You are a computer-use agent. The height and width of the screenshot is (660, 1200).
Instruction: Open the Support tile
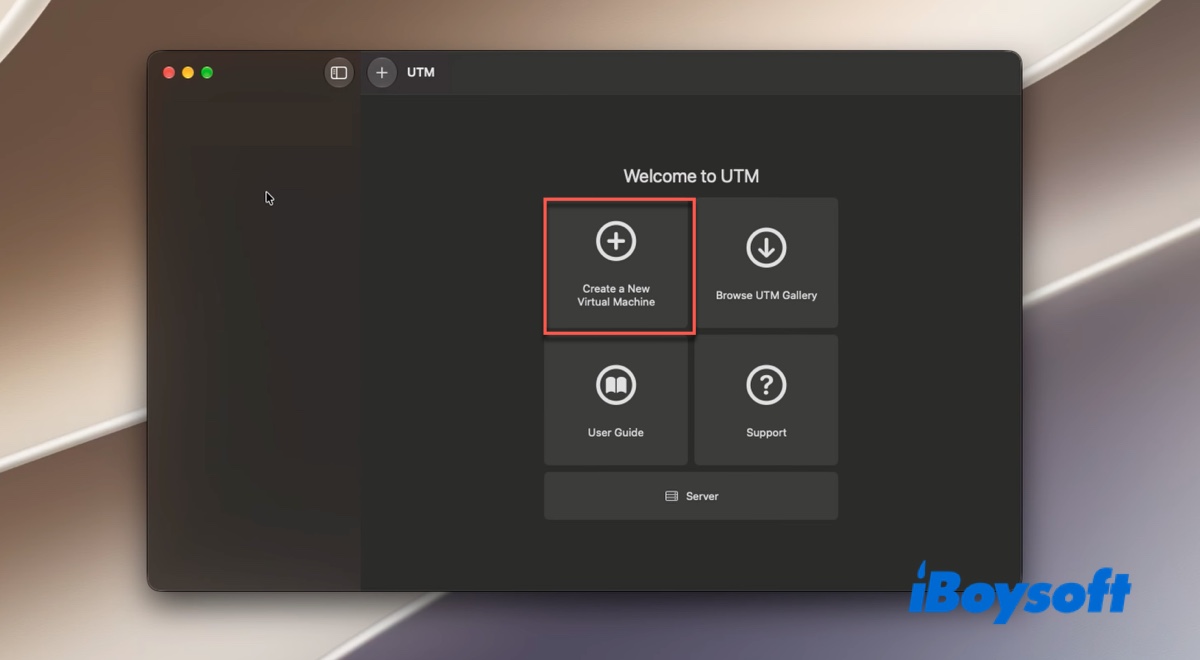tap(766, 400)
